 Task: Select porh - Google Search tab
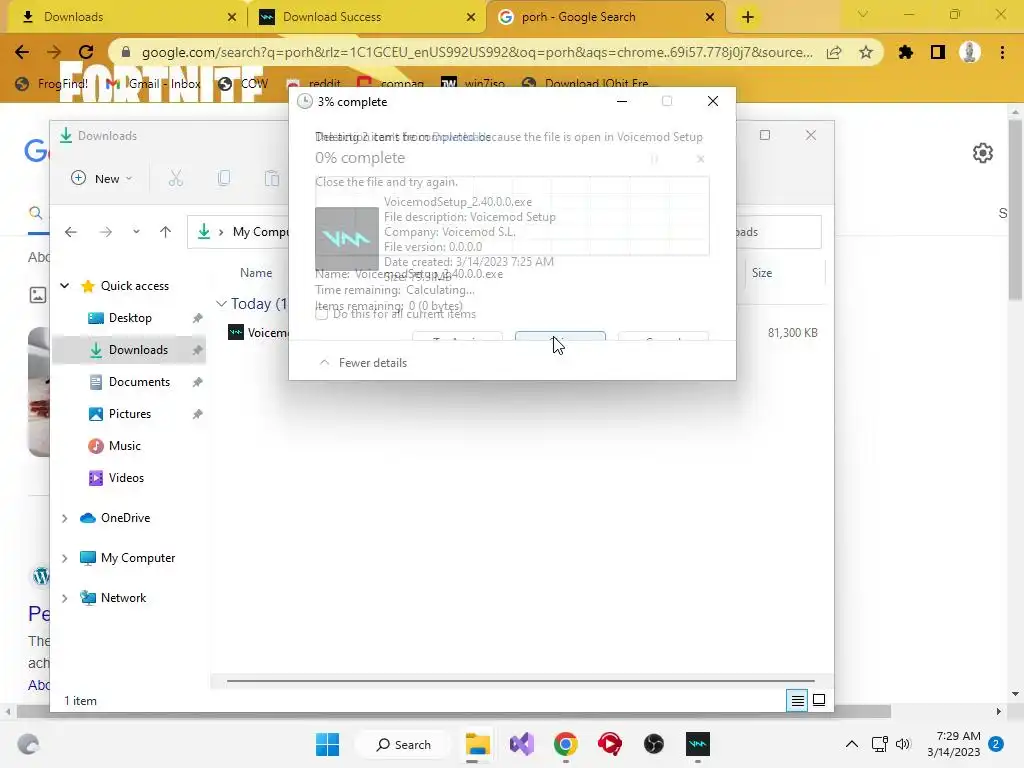pyautogui.click(x=606, y=17)
